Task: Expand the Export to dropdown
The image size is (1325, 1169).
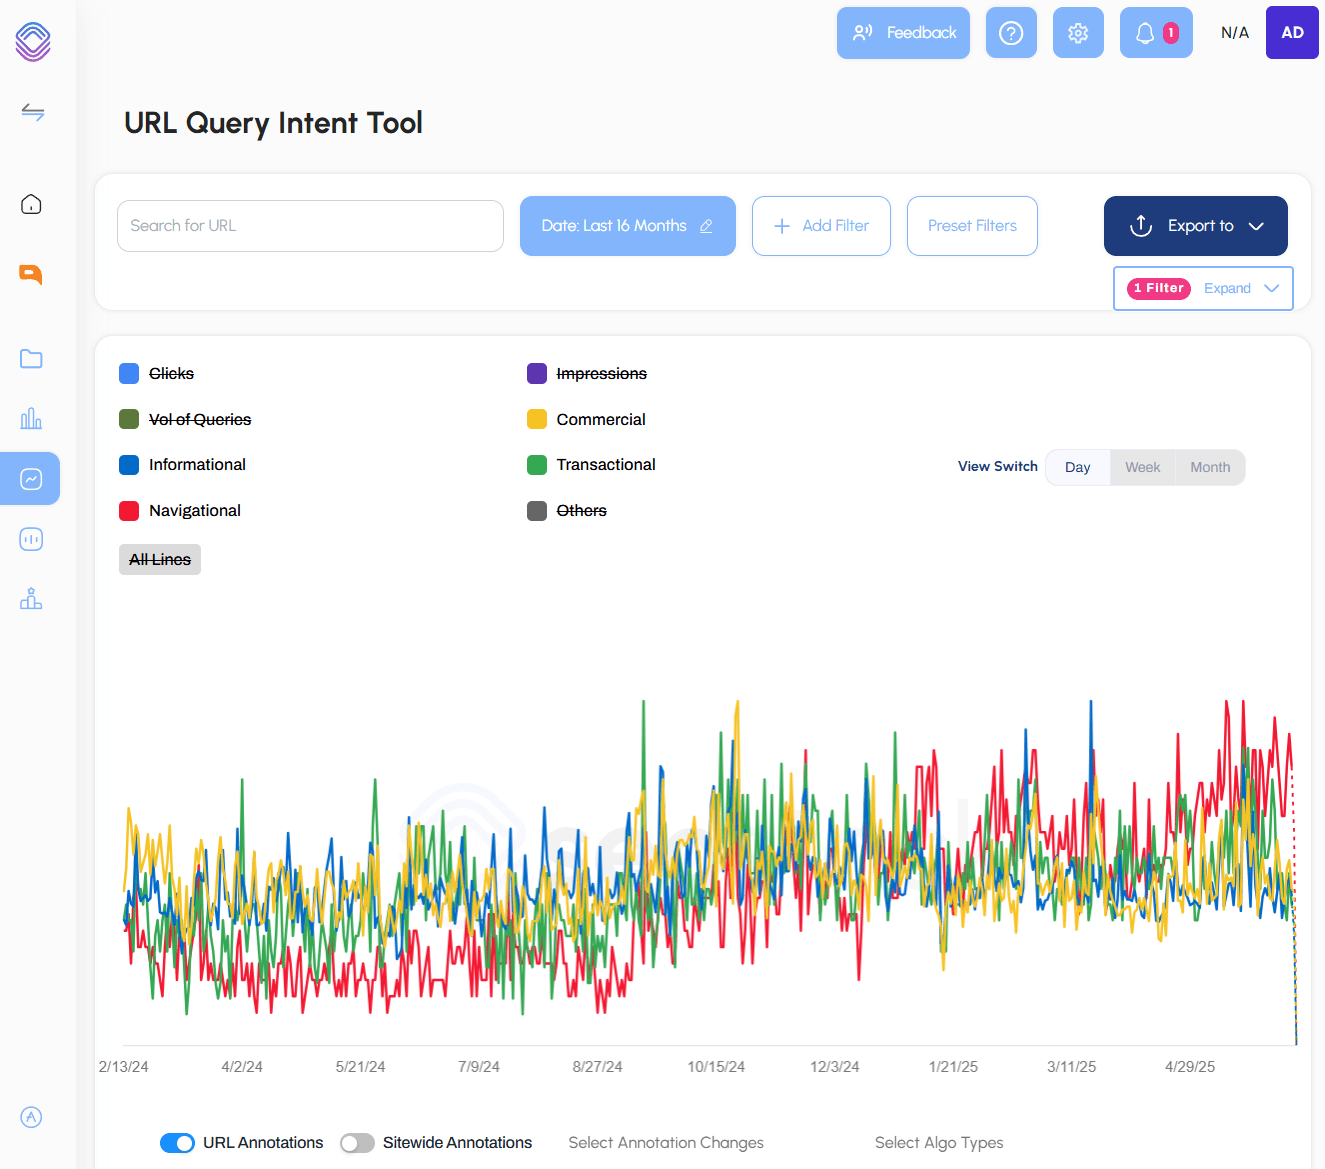Action: coord(1195,226)
